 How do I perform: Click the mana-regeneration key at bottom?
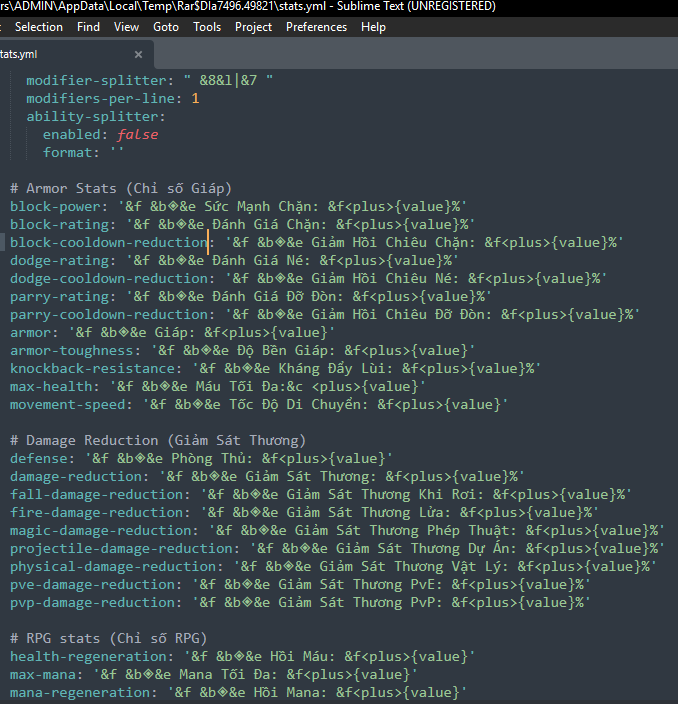[x=80, y=693]
